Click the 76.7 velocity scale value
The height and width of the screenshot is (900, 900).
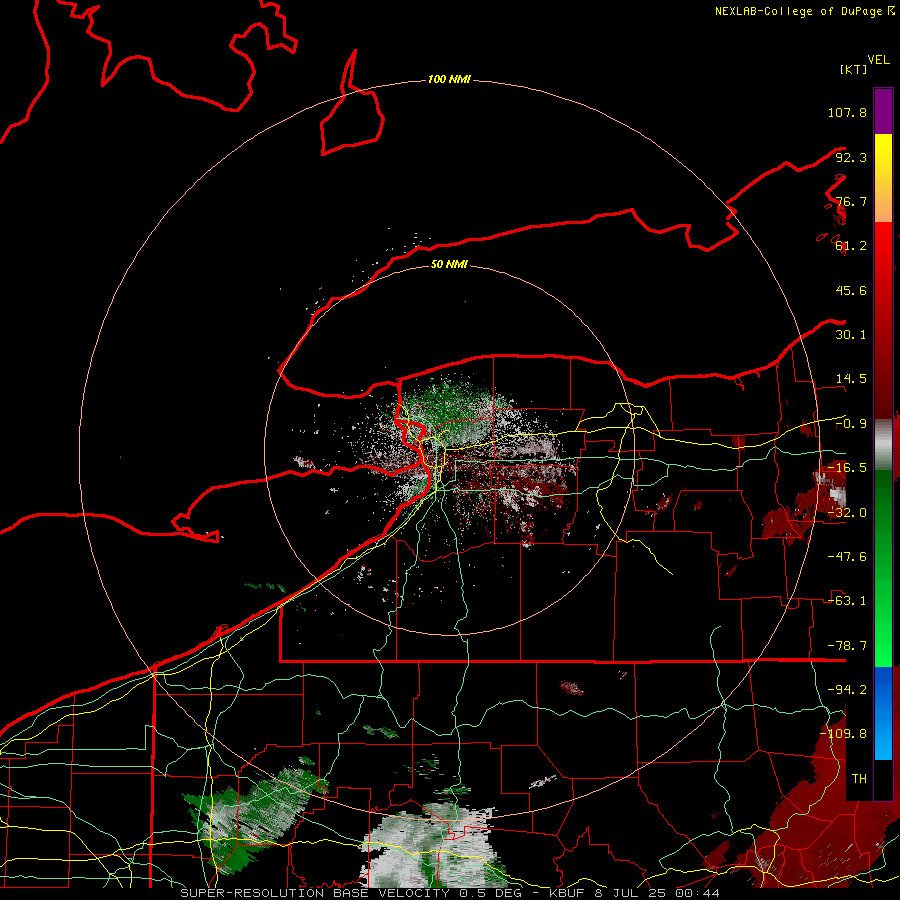tap(851, 201)
